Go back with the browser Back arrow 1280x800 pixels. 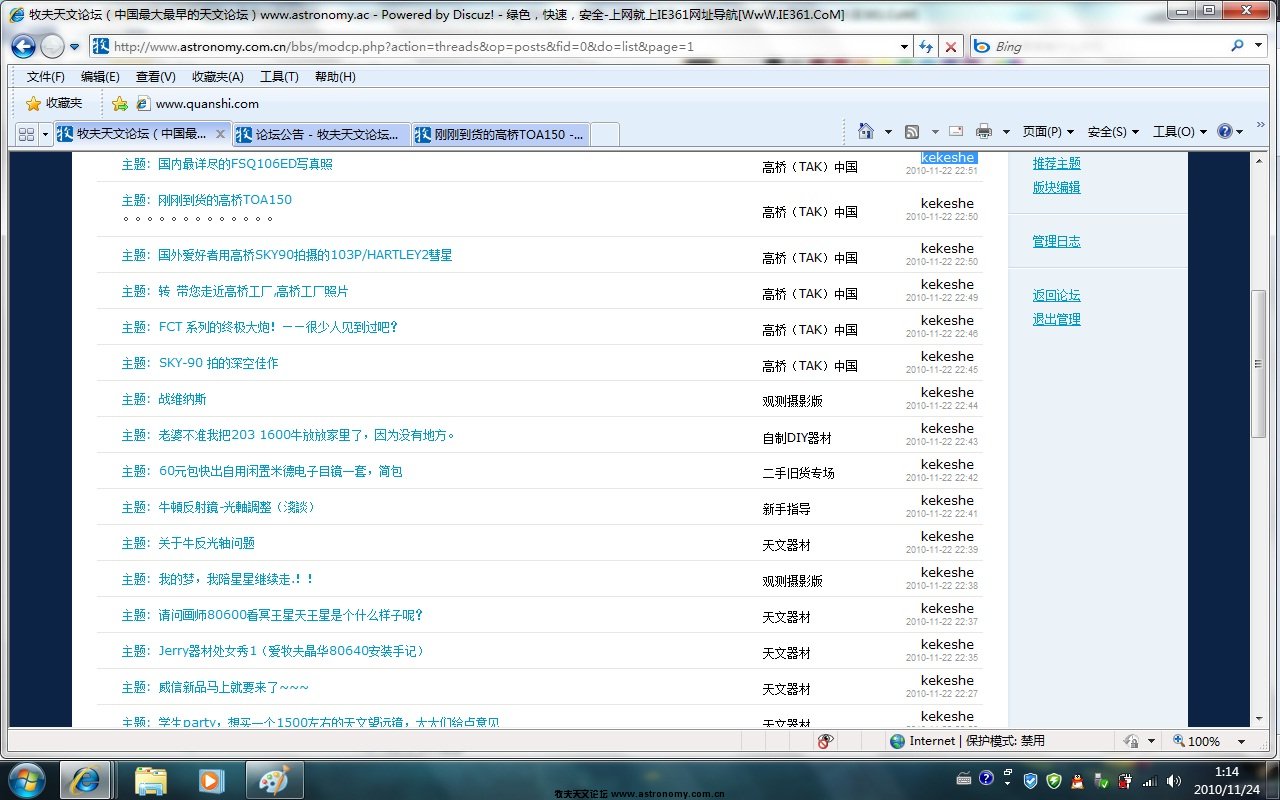point(23,46)
